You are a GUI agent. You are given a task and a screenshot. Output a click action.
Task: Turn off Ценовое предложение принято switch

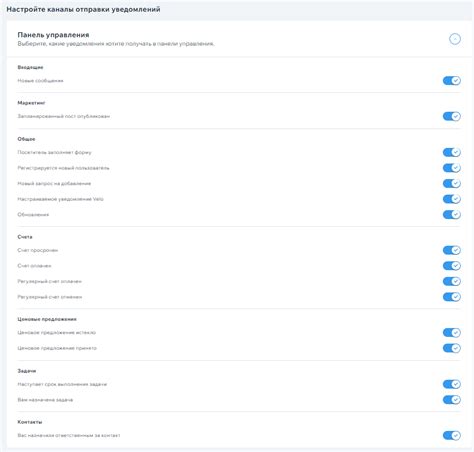tap(452, 348)
